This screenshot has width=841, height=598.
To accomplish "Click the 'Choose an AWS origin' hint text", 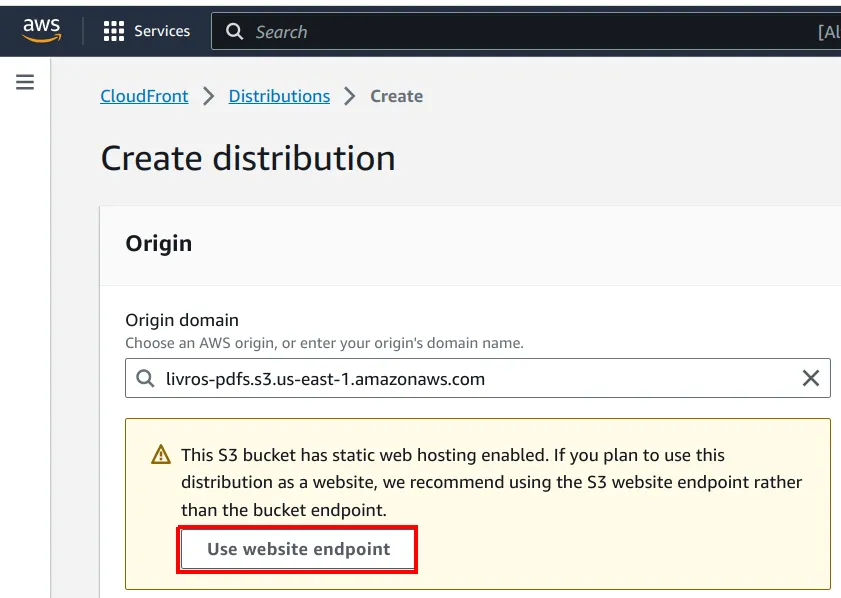I will [324, 343].
